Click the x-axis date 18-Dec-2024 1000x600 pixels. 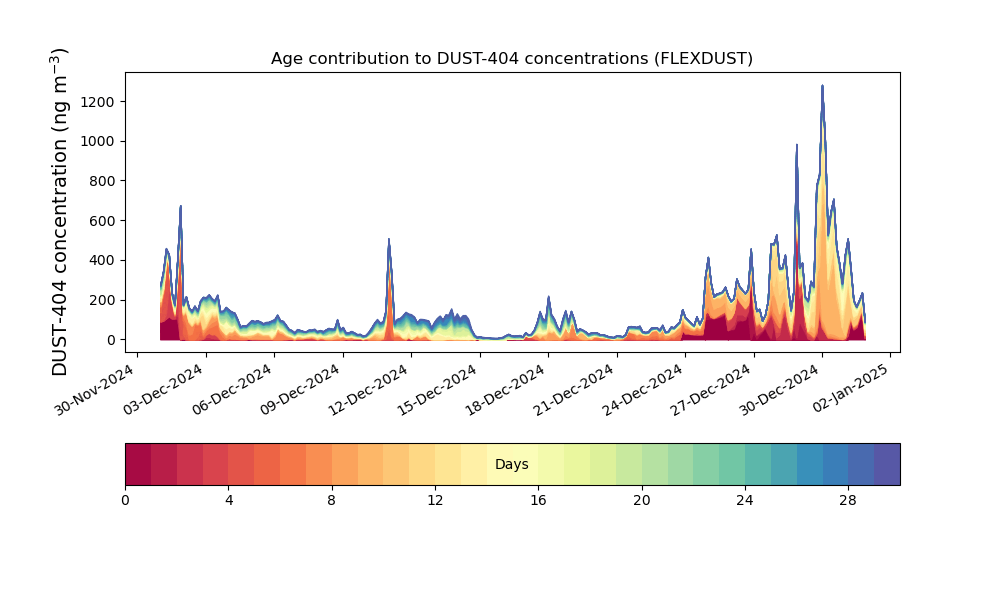pyautogui.click(x=505, y=390)
